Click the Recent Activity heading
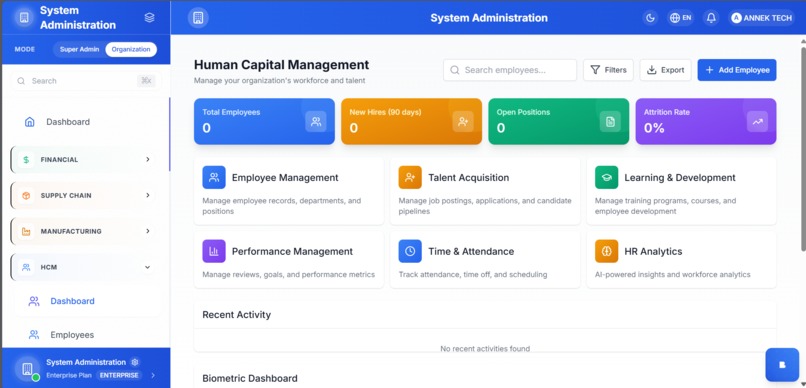This screenshot has width=806, height=388. [x=236, y=315]
